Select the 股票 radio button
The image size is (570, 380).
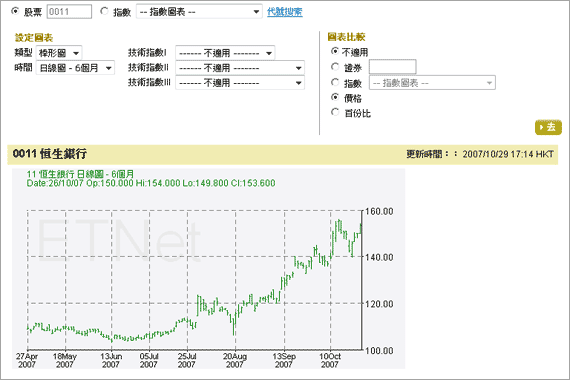coord(15,11)
